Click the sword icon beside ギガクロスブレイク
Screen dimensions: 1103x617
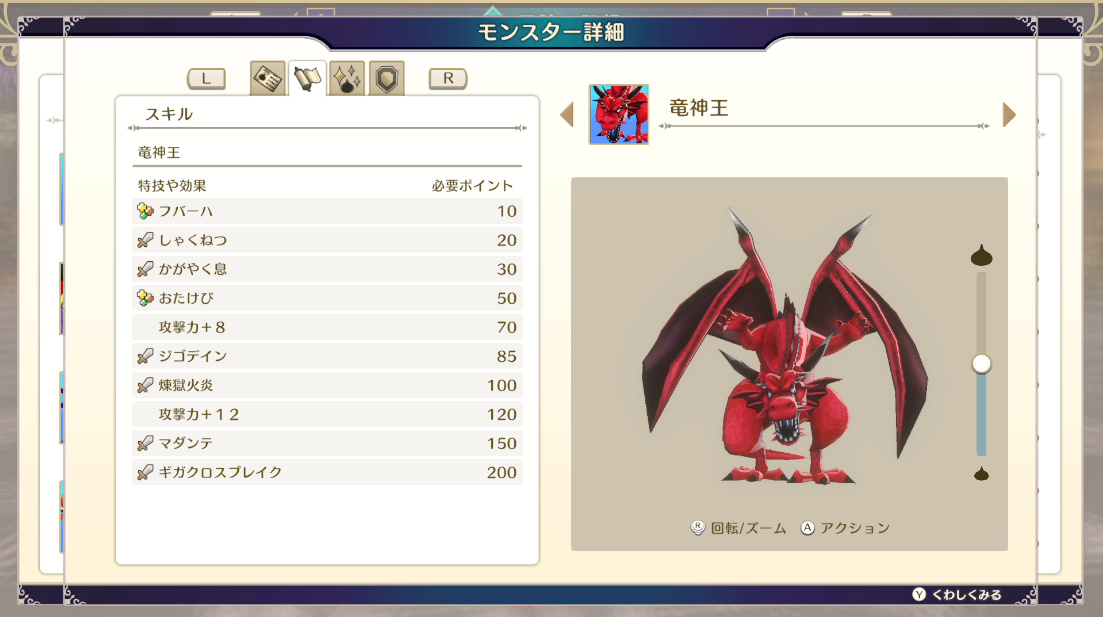pyautogui.click(x=145, y=472)
